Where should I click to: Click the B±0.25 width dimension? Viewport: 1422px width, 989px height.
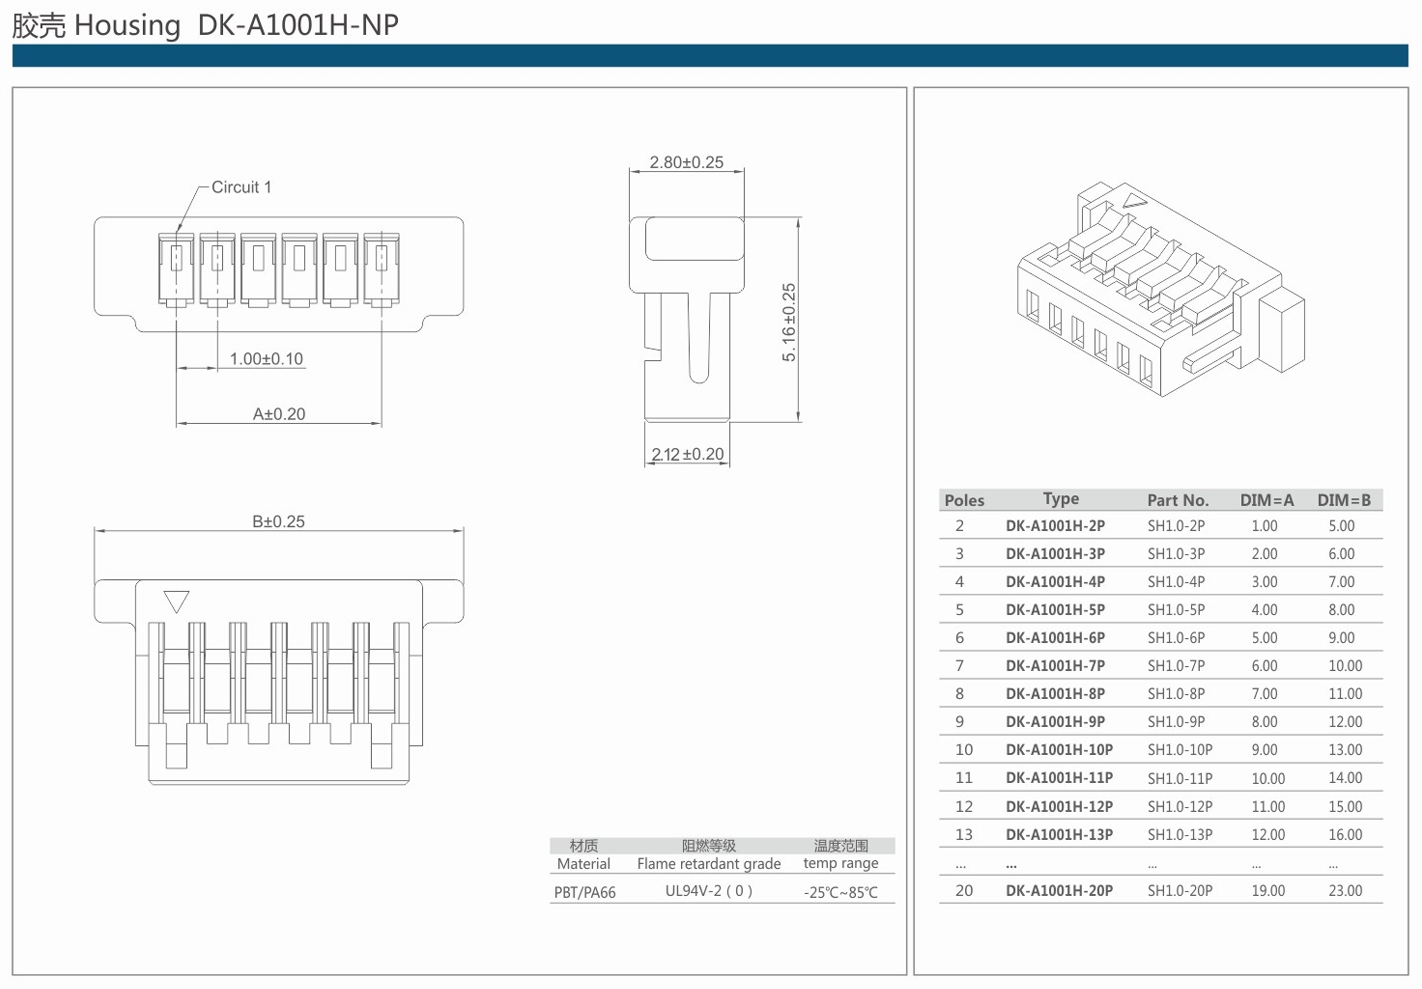point(278,521)
